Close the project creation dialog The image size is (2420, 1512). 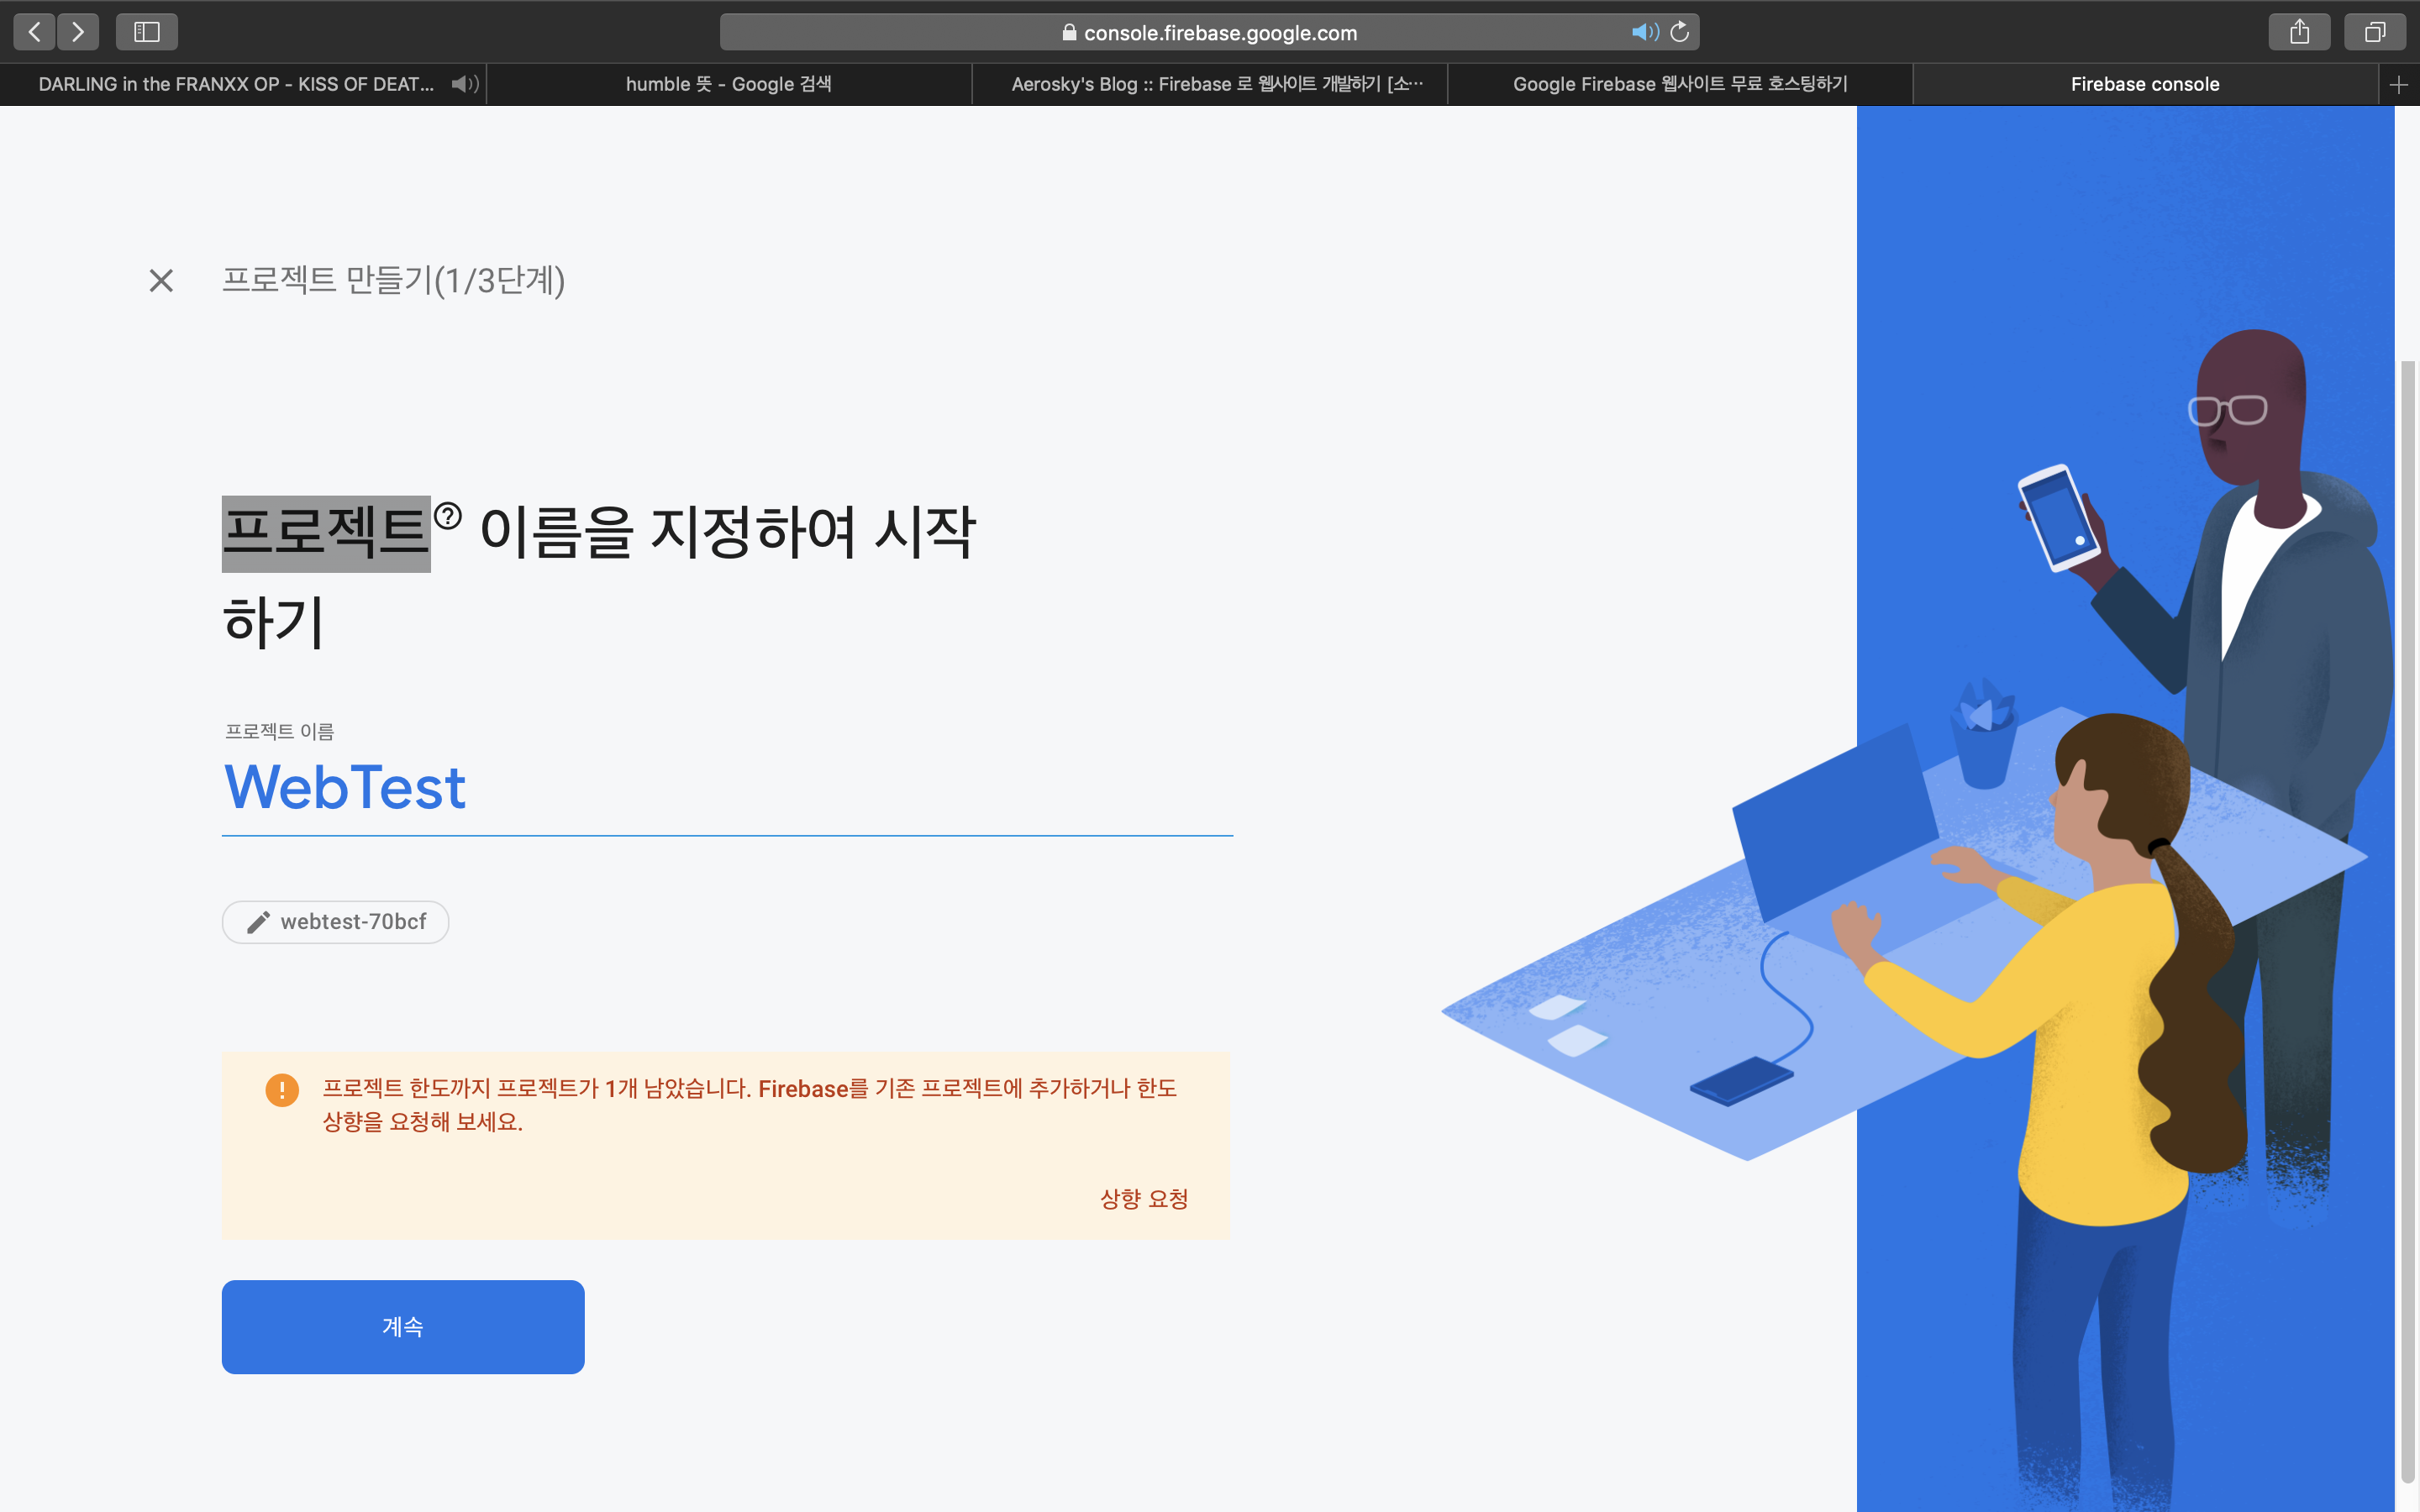[x=161, y=280]
